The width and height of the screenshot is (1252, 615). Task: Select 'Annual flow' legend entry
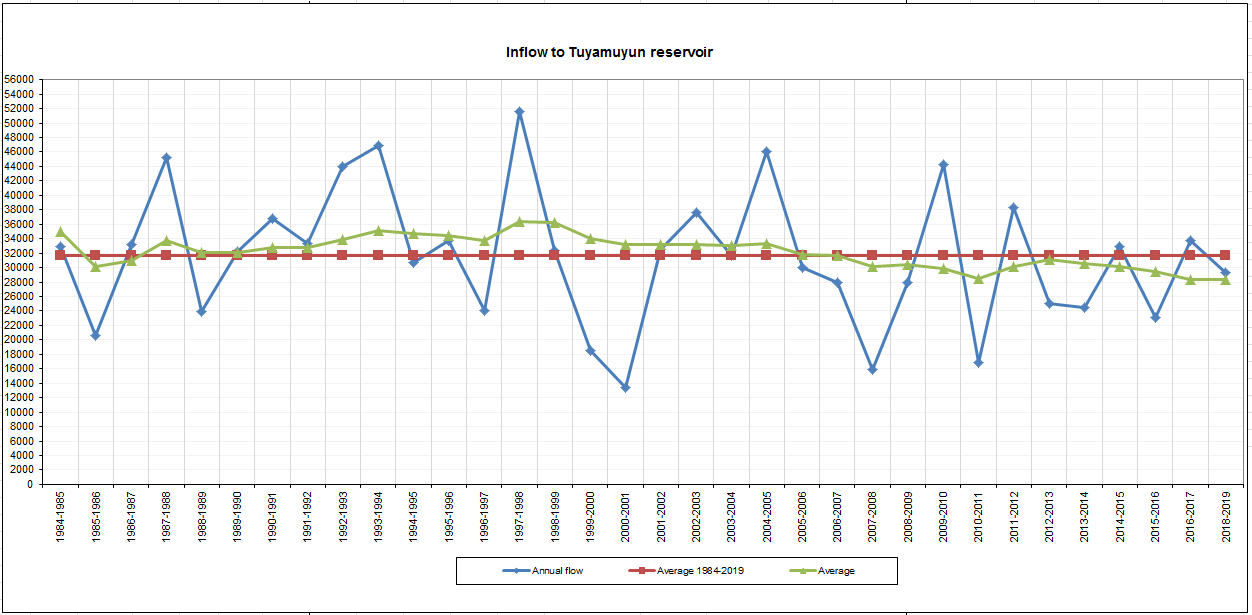coord(558,571)
